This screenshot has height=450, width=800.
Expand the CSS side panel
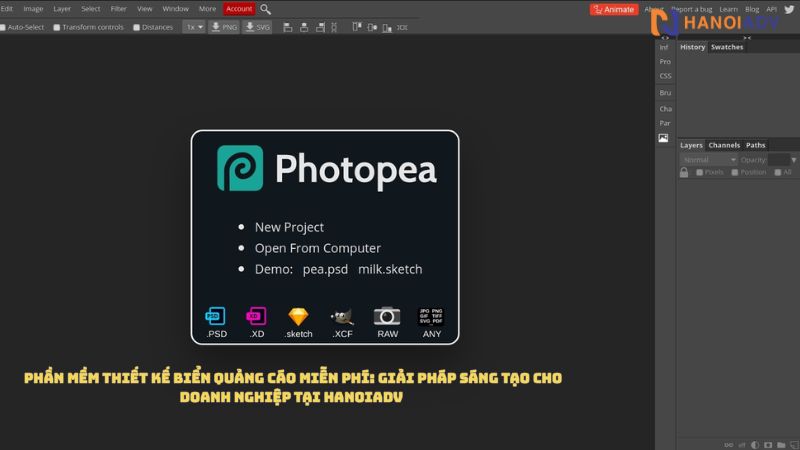click(665, 76)
